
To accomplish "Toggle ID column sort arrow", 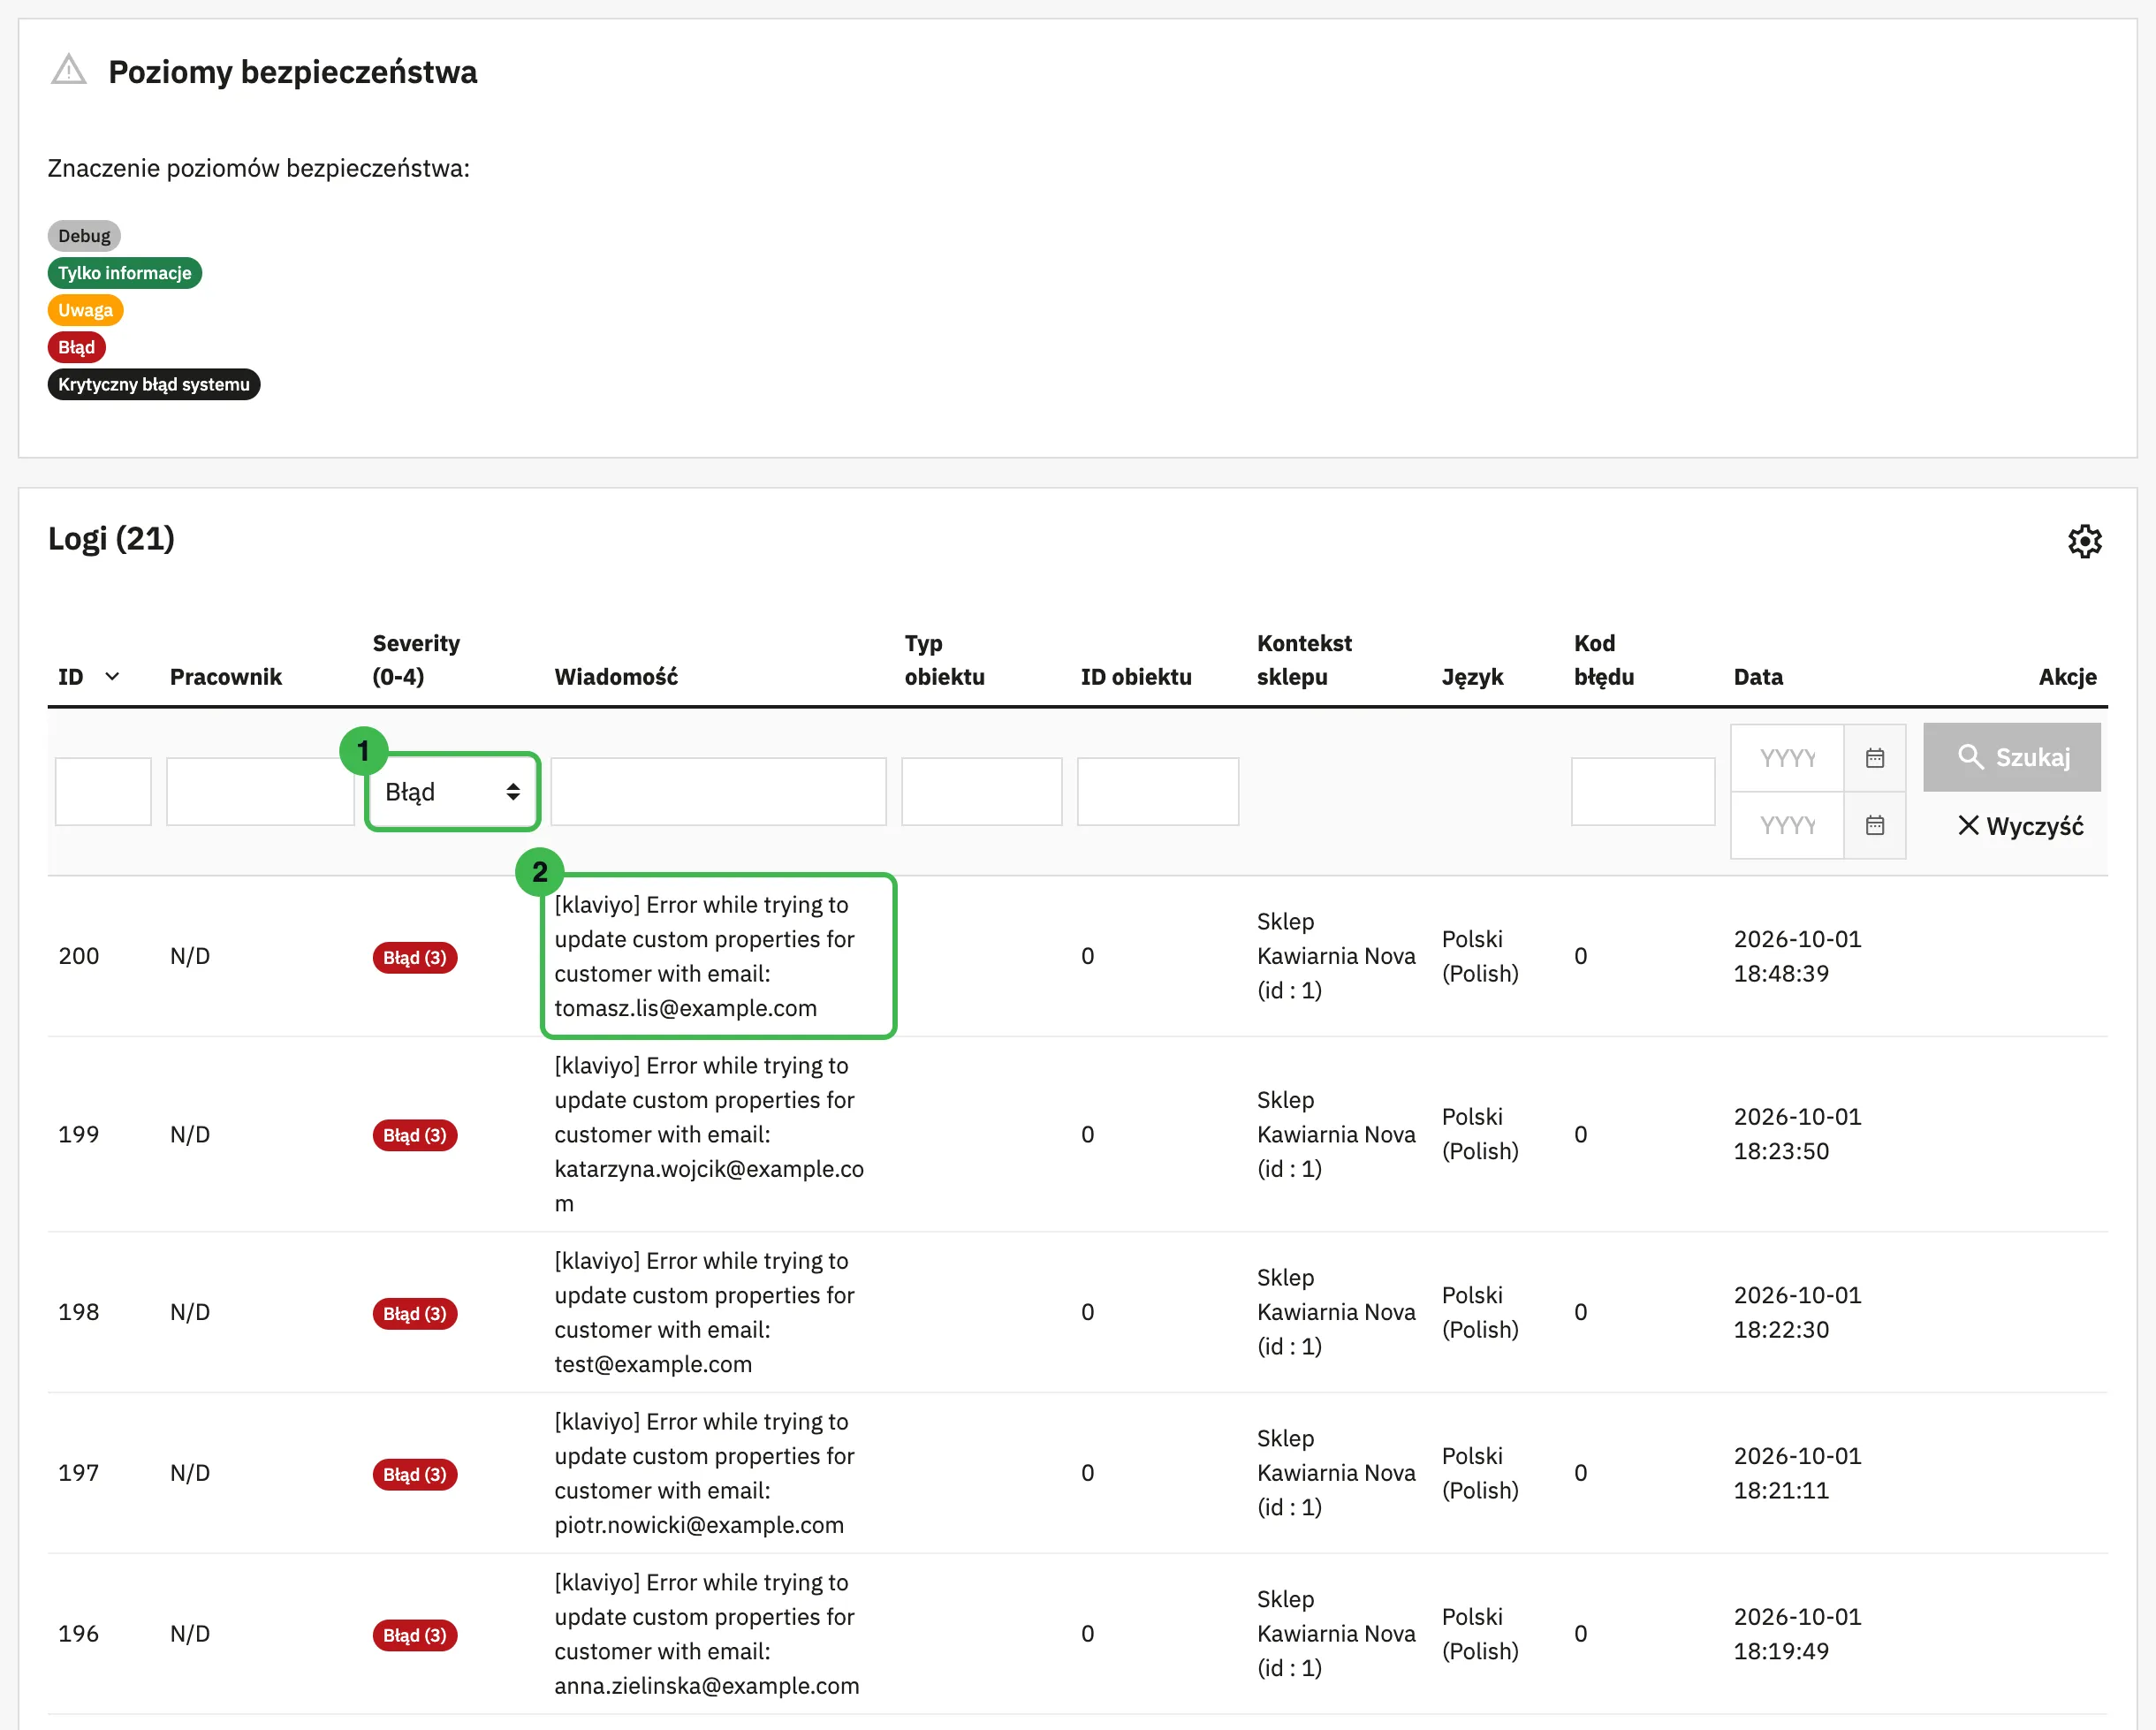I will pos(112,677).
